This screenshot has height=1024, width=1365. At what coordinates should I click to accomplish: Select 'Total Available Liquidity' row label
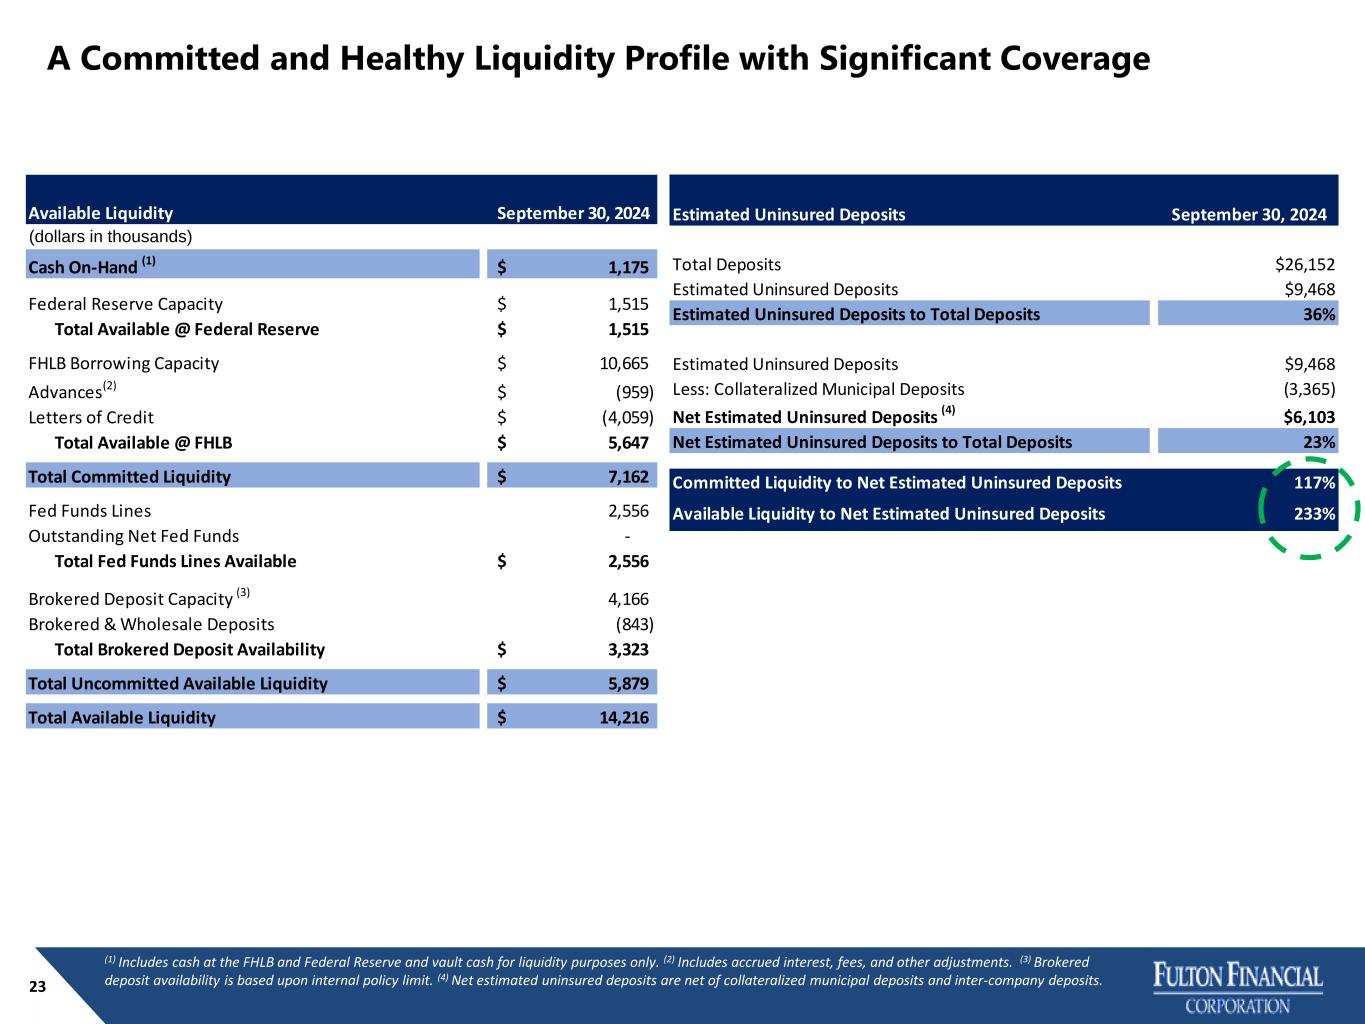122,718
